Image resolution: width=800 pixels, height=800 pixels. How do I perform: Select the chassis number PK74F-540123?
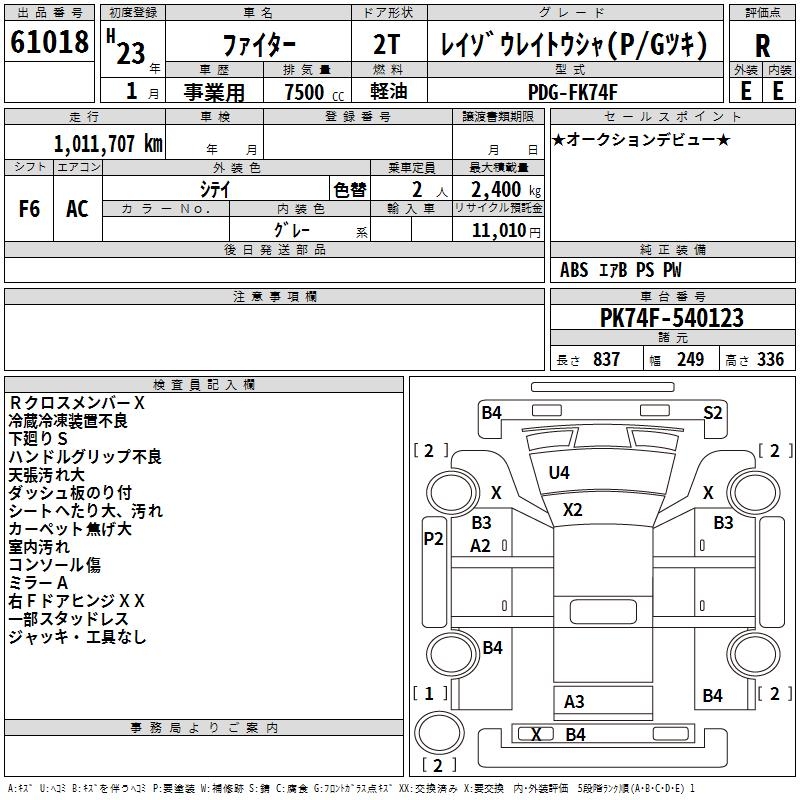click(x=671, y=317)
